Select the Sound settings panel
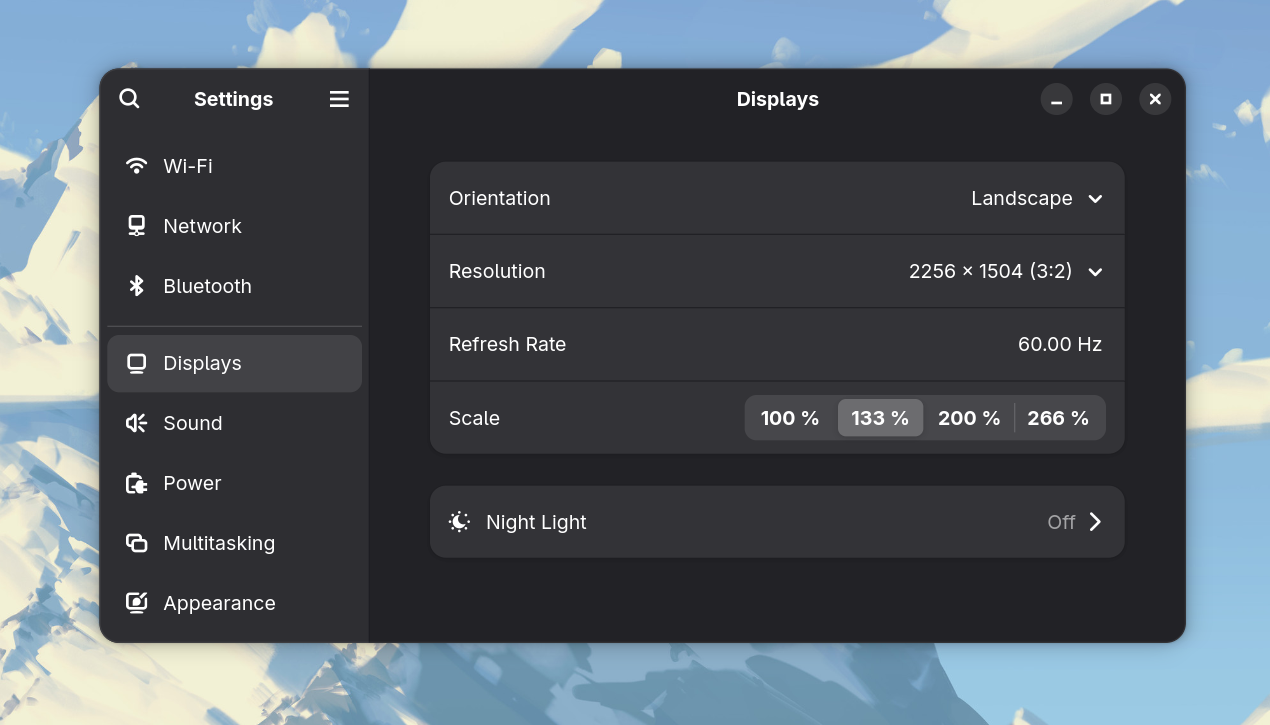 pyautogui.click(x=235, y=423)
